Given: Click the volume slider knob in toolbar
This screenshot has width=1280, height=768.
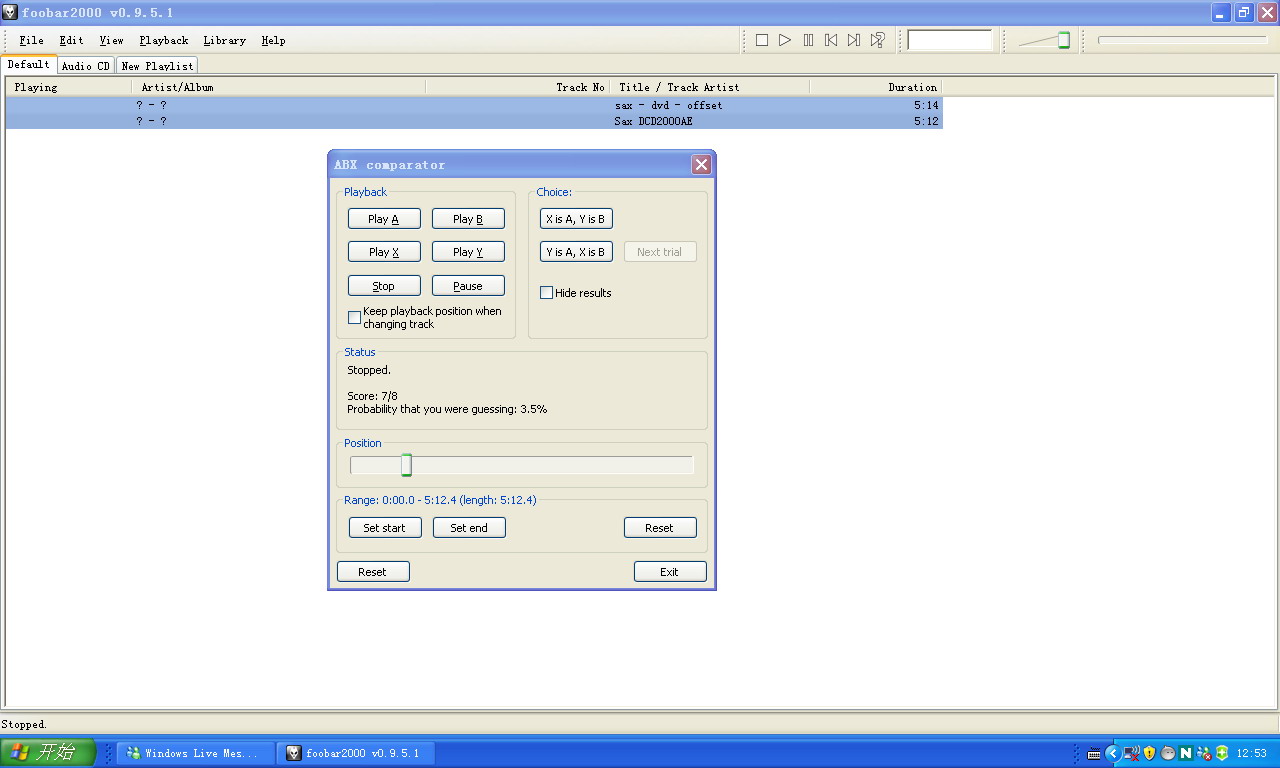Looking at the screenshot, I should tap(1064, 40).
